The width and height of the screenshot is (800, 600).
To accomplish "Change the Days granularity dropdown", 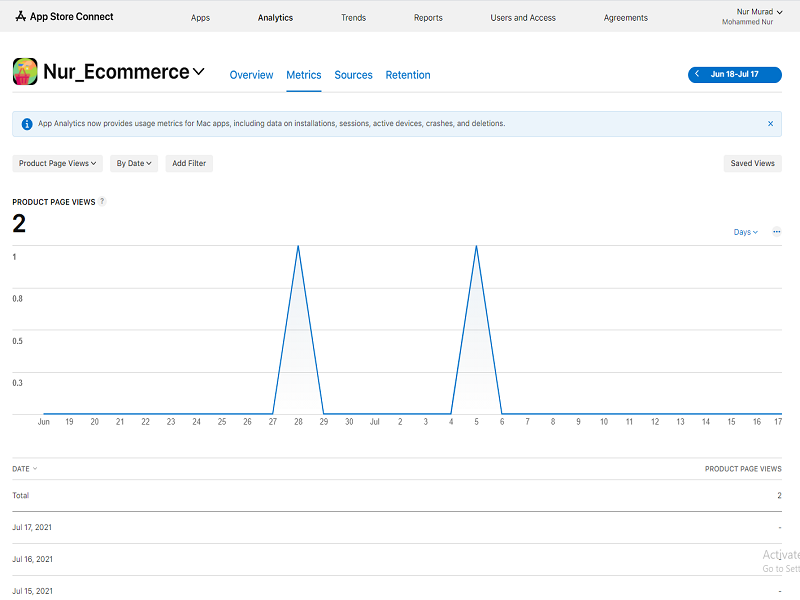I will click(x=745, y=232).
